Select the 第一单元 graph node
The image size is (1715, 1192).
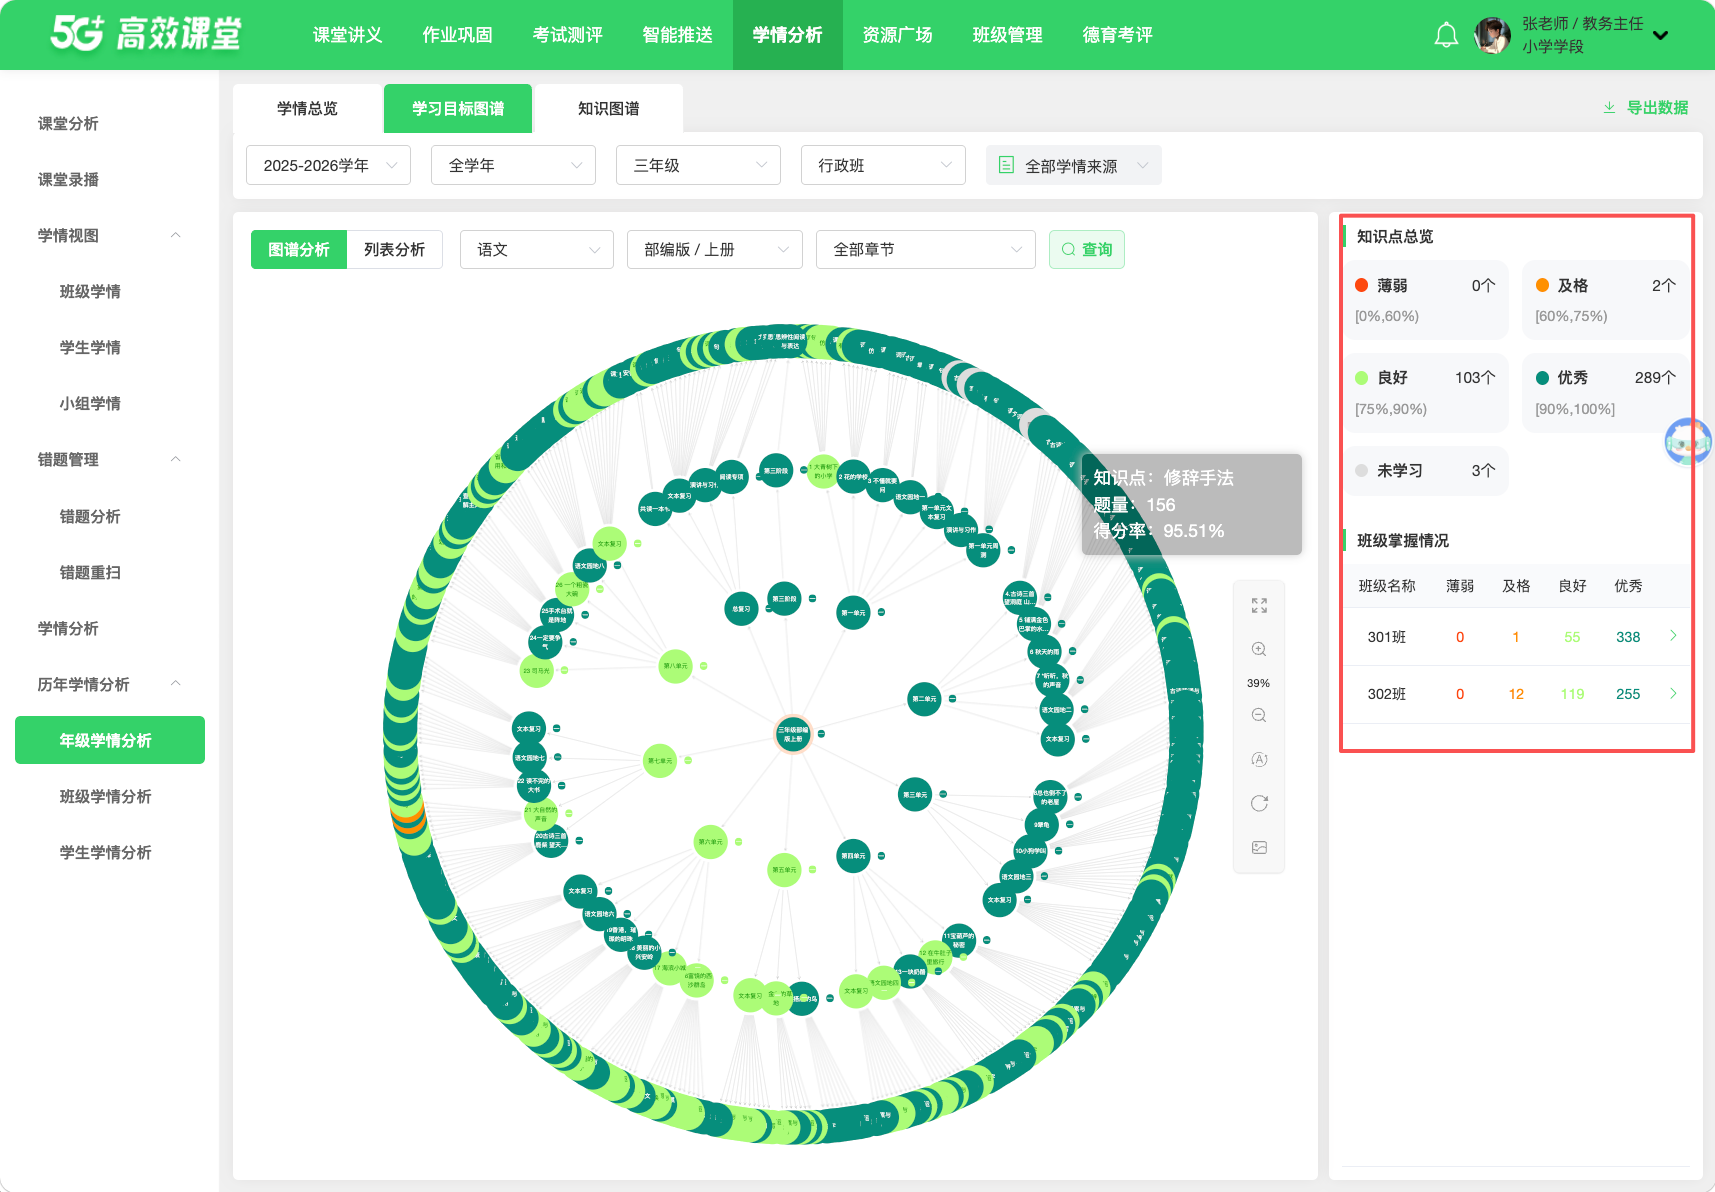coord(853,613)
